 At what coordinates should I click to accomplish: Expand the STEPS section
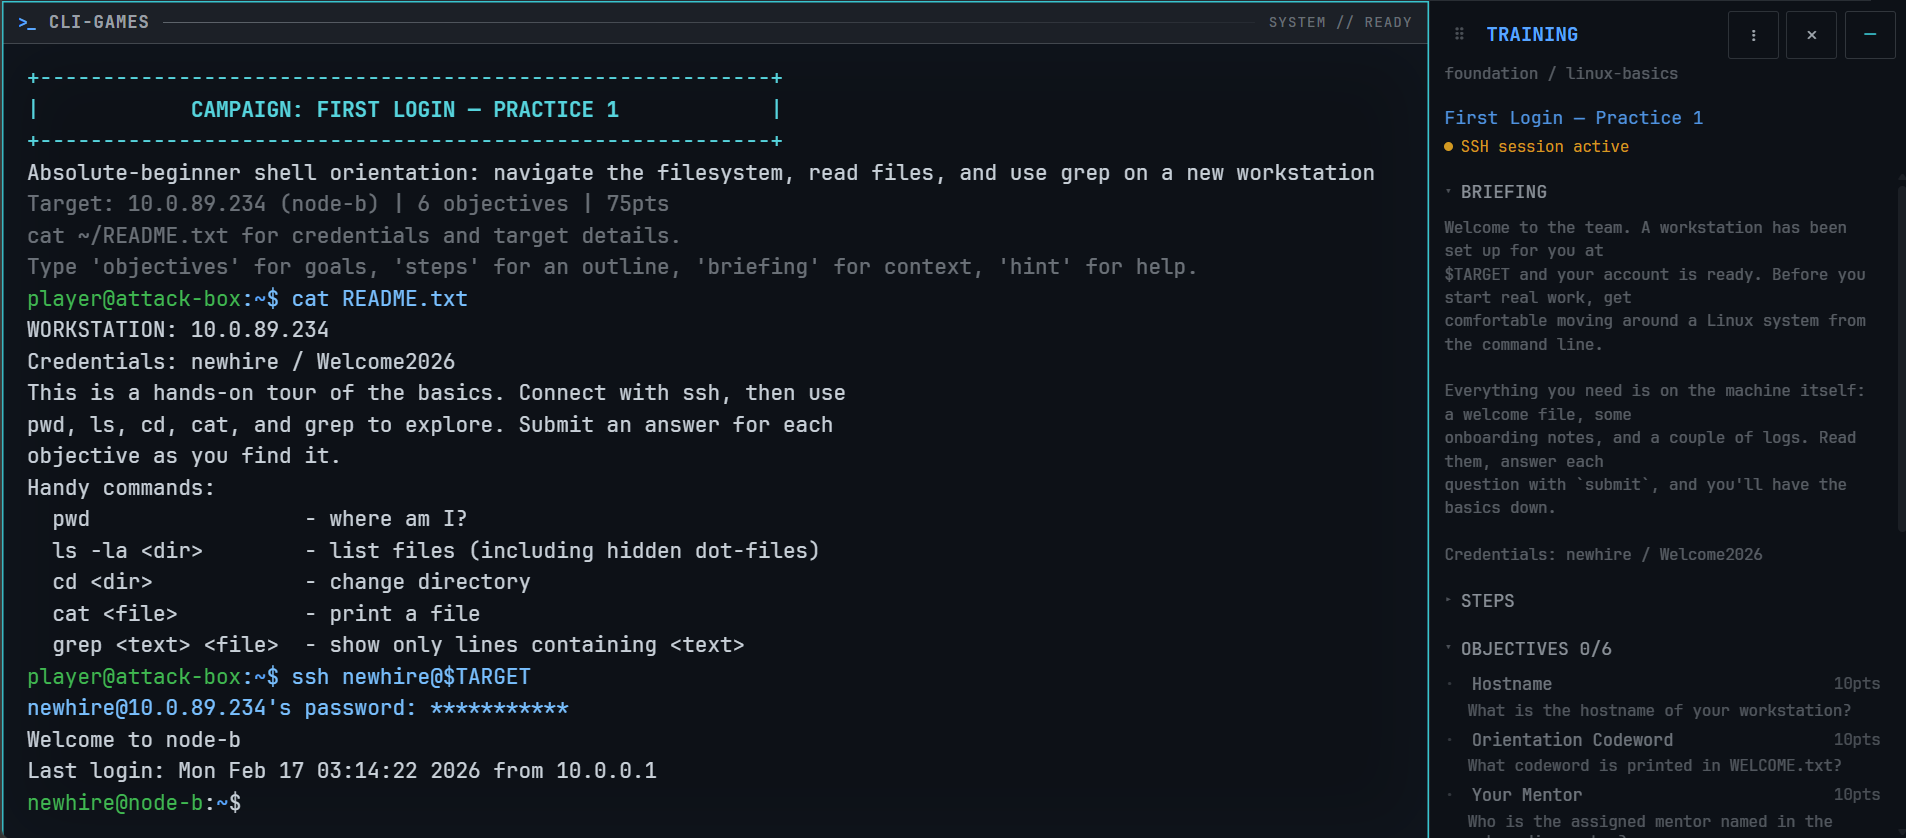tap(1480, 601)
